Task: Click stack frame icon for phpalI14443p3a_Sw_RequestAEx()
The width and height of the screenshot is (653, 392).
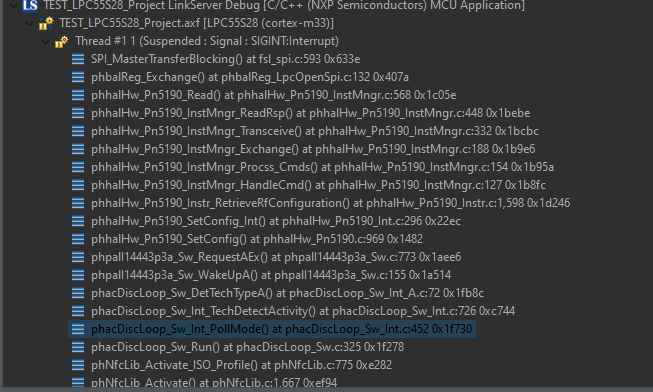Action: pyautogui.click(x=78, y=257)
